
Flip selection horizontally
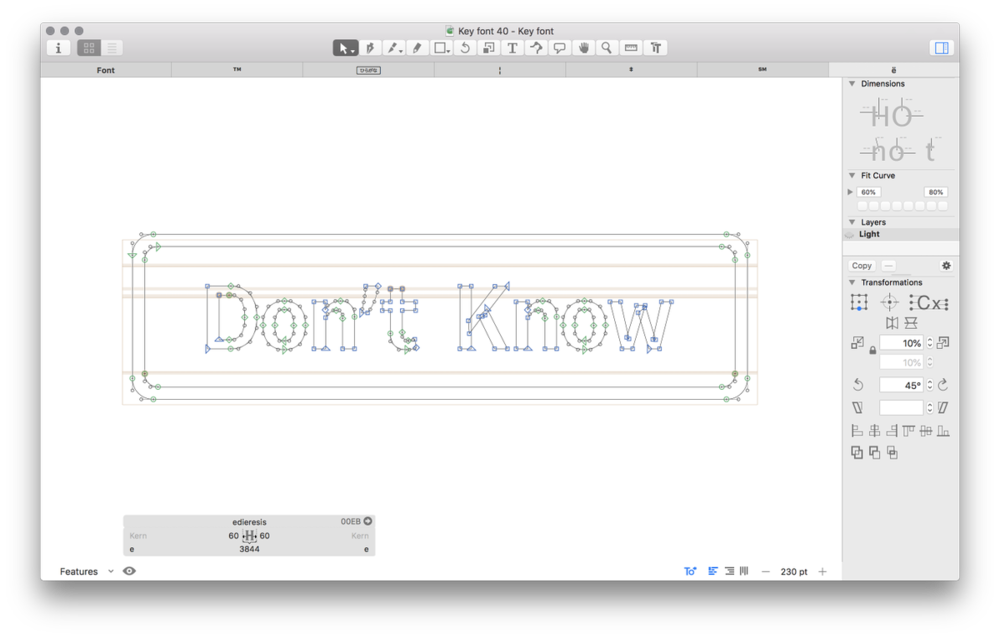click(892, 323)
